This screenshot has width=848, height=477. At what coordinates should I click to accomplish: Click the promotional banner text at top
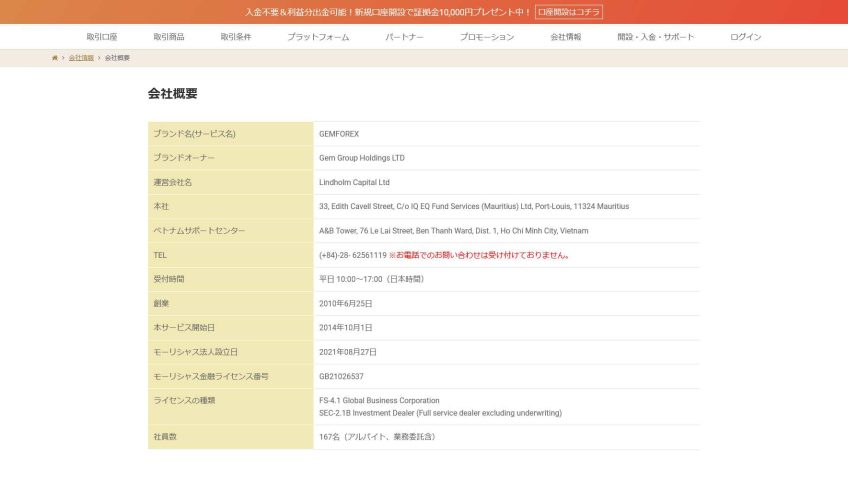point(388,12)
